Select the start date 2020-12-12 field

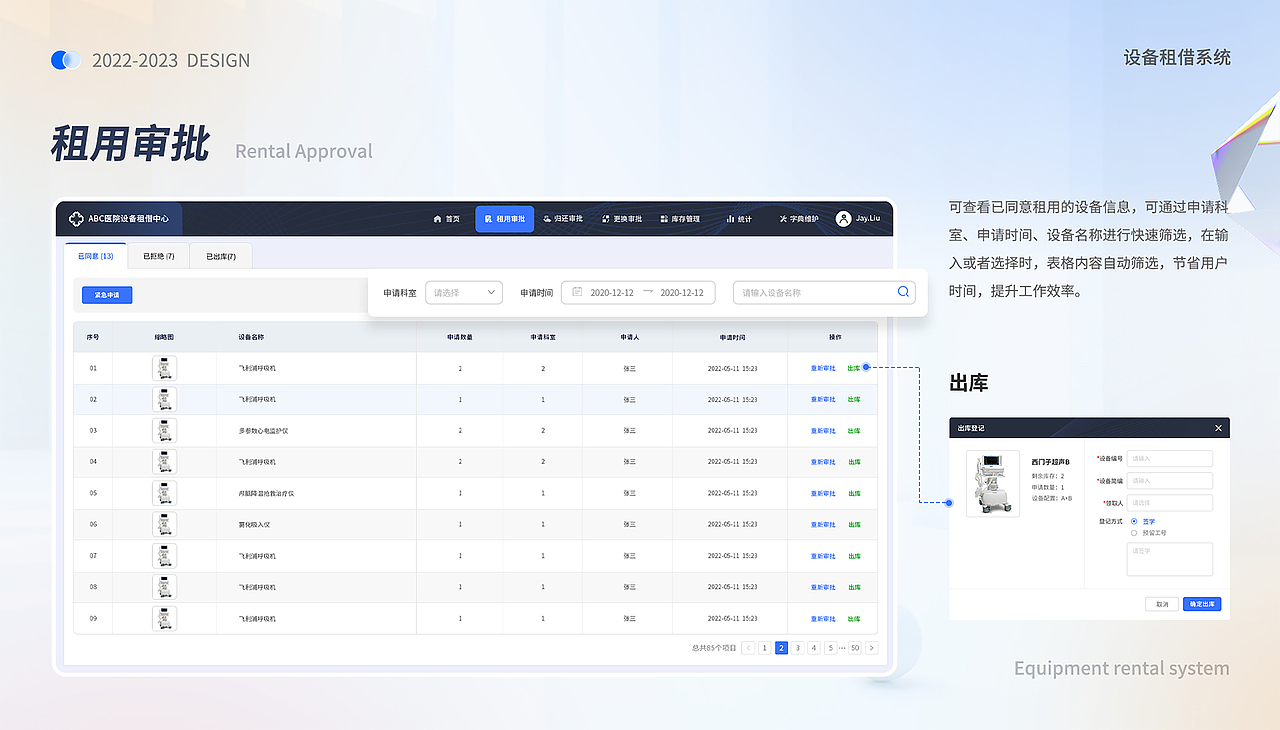[x=612, y=293]
